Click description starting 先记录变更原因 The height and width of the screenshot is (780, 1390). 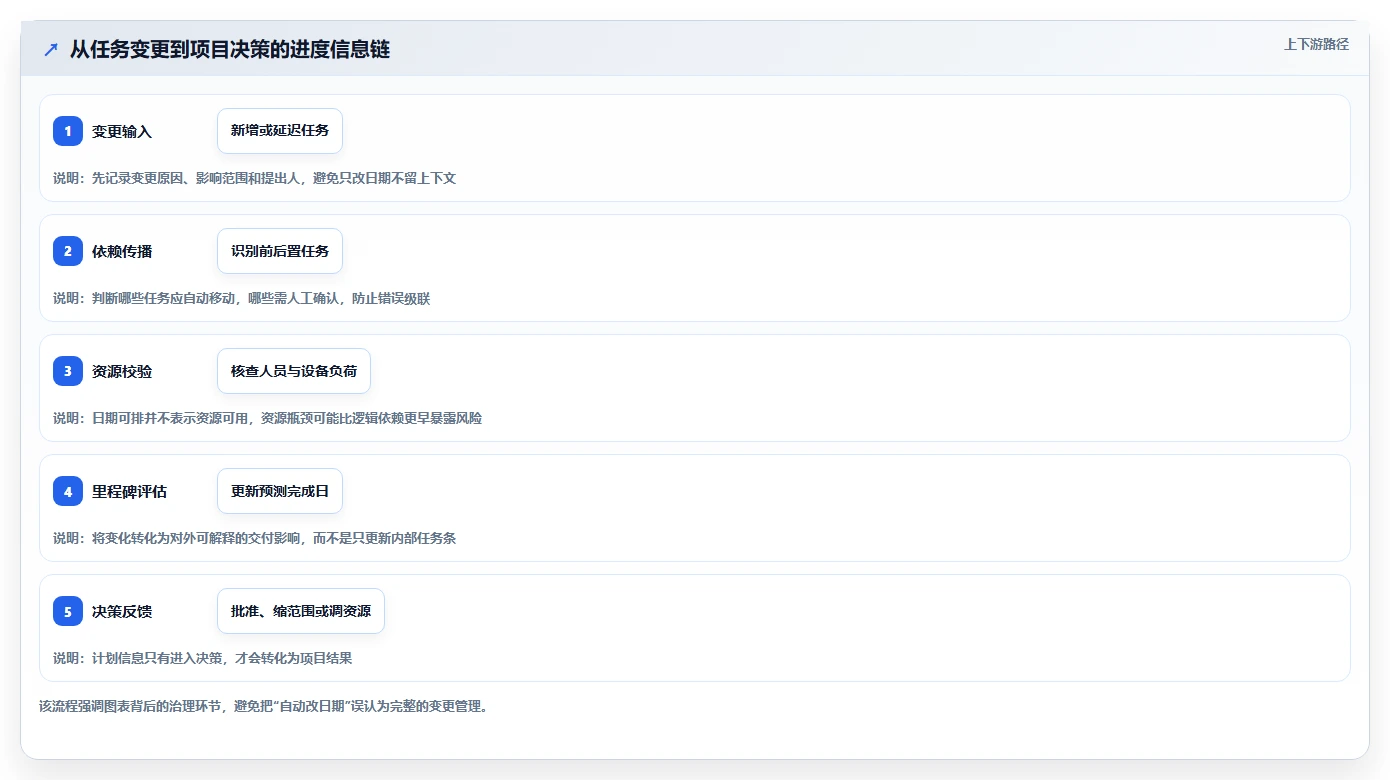254,178
